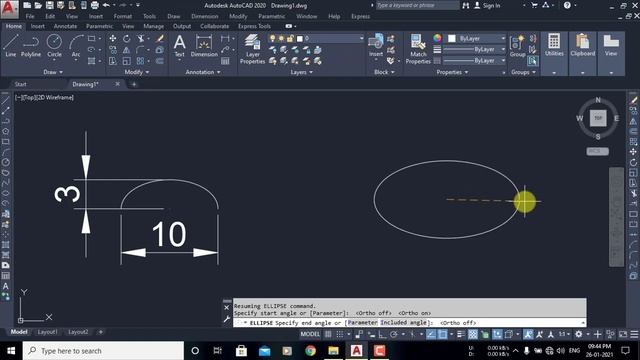Choose Parameter option in command line
This screenshot has width=640, height=360.
tap(362, 322)
